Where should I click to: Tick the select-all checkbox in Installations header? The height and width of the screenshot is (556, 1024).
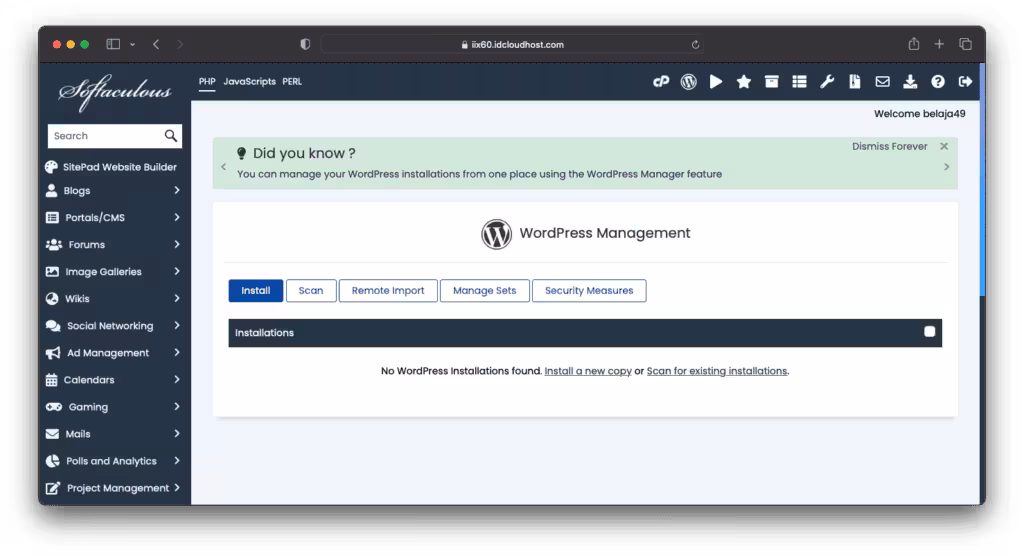[x=929, y=332]
